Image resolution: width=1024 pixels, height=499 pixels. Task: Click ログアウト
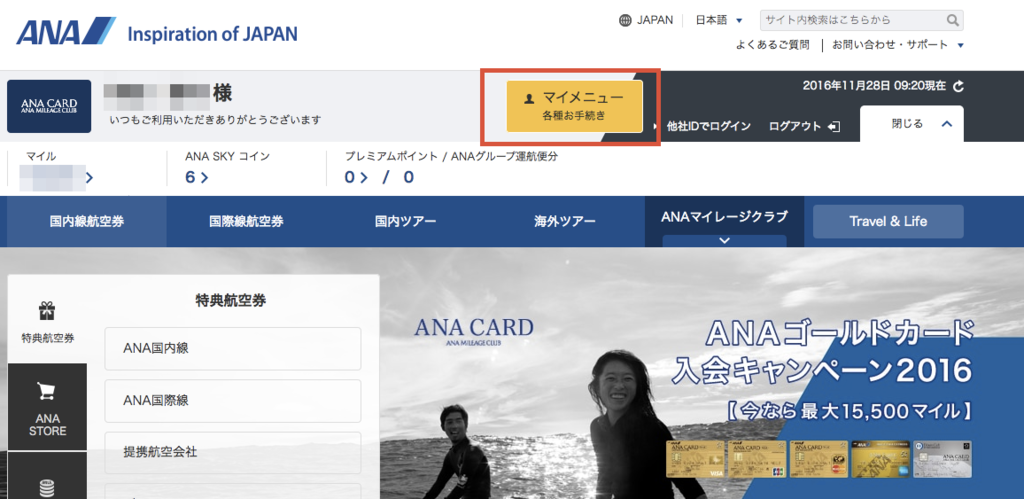794,127
